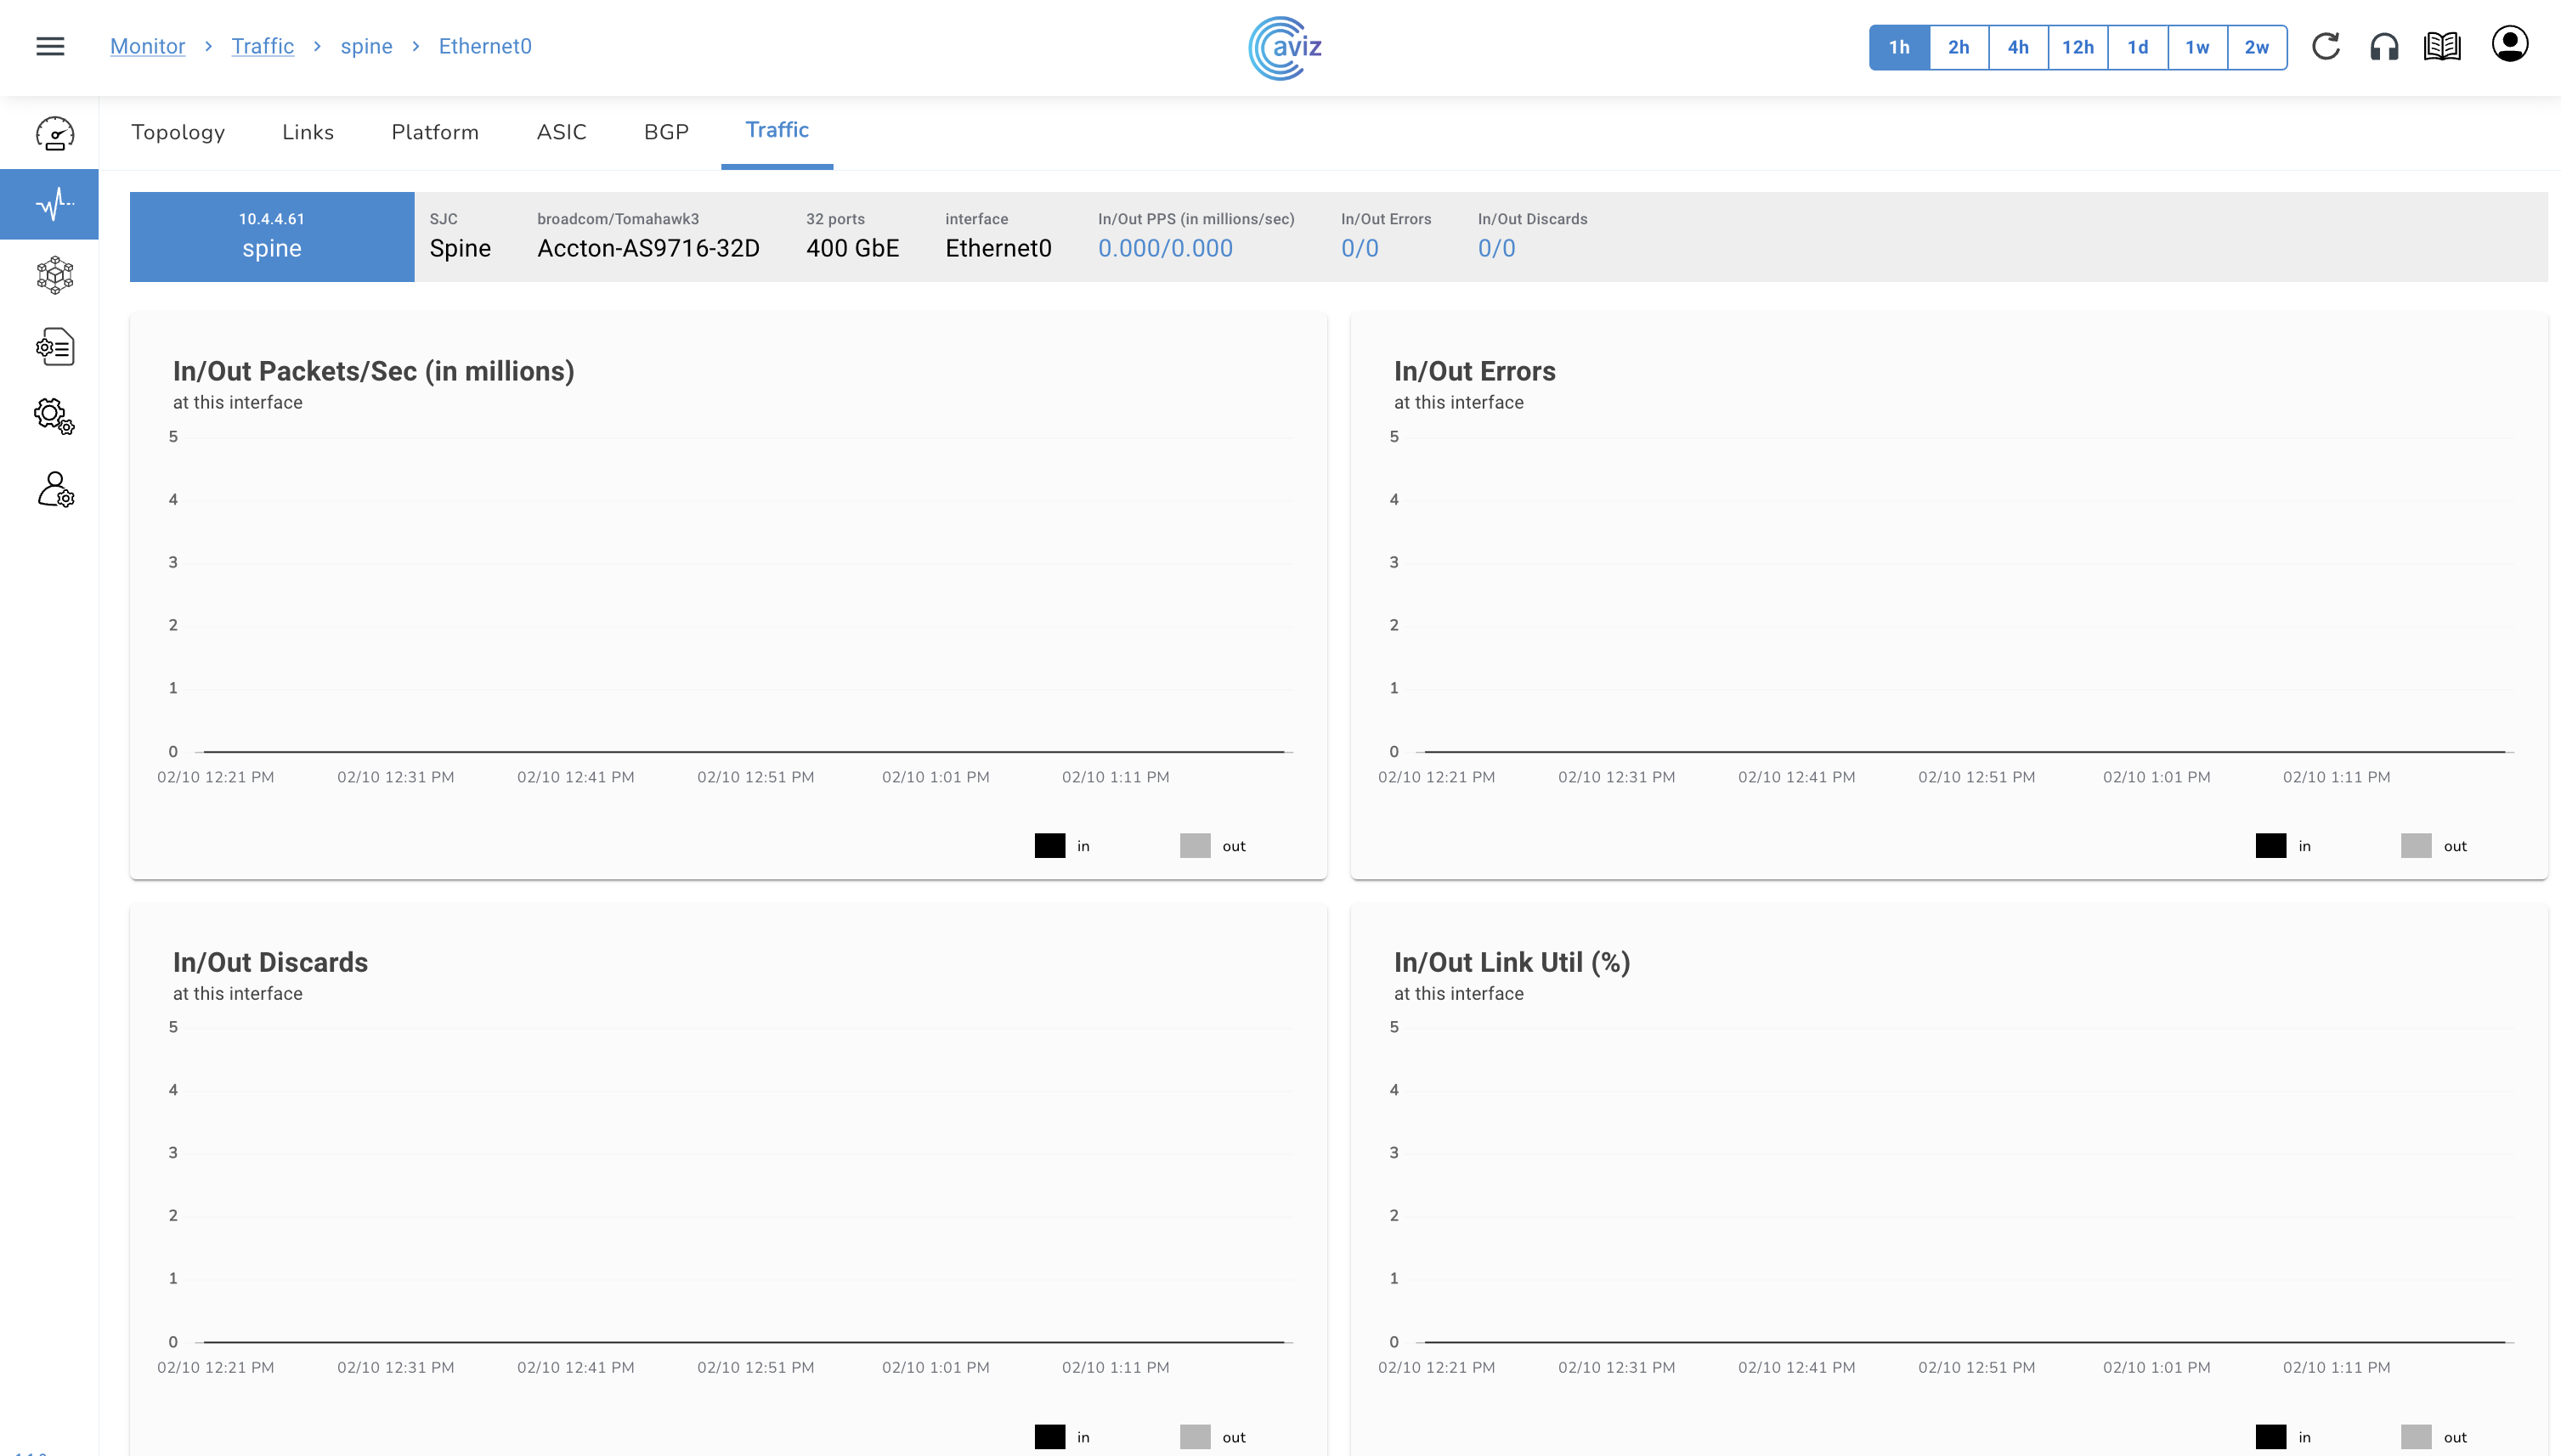Switch to the BGP tab
Screen dimensions: 2561x1456
pos(666,132)
